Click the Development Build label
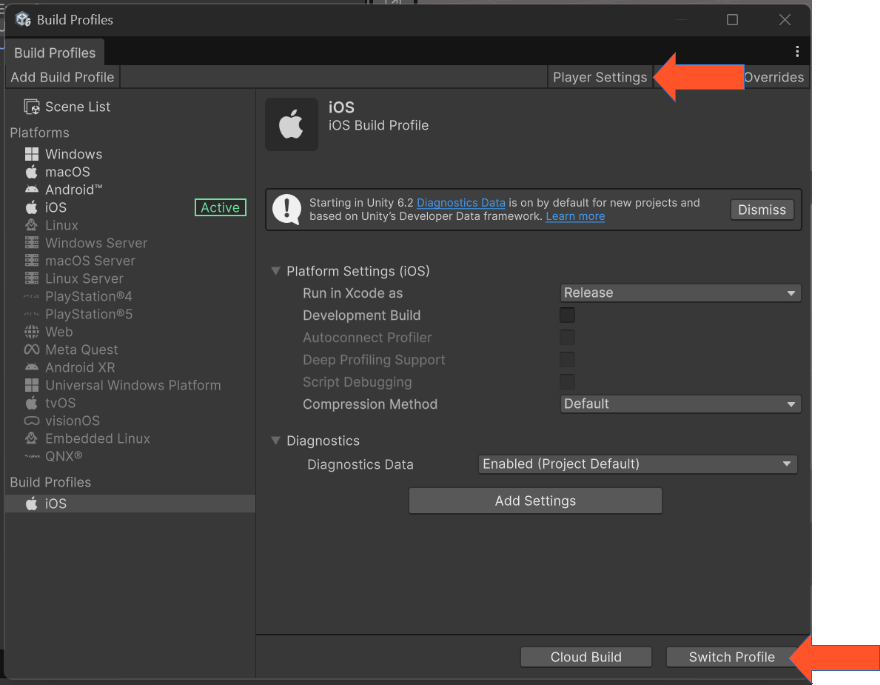The height and width of the screenshot is (685, 880). point(361,315)
